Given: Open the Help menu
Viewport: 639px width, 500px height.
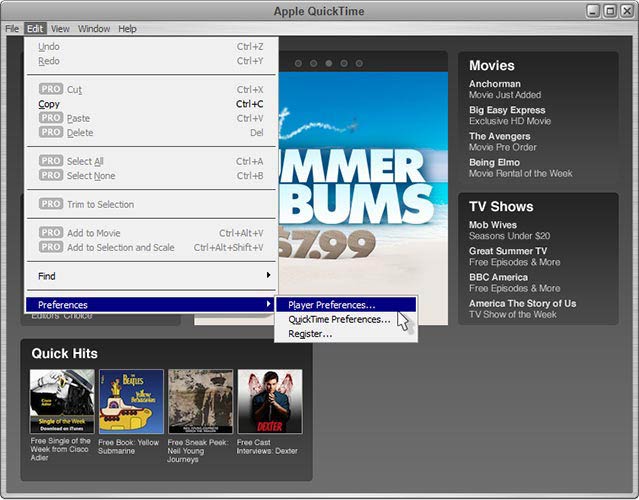Looking at the screenshot, I should [x=127, y=29].
